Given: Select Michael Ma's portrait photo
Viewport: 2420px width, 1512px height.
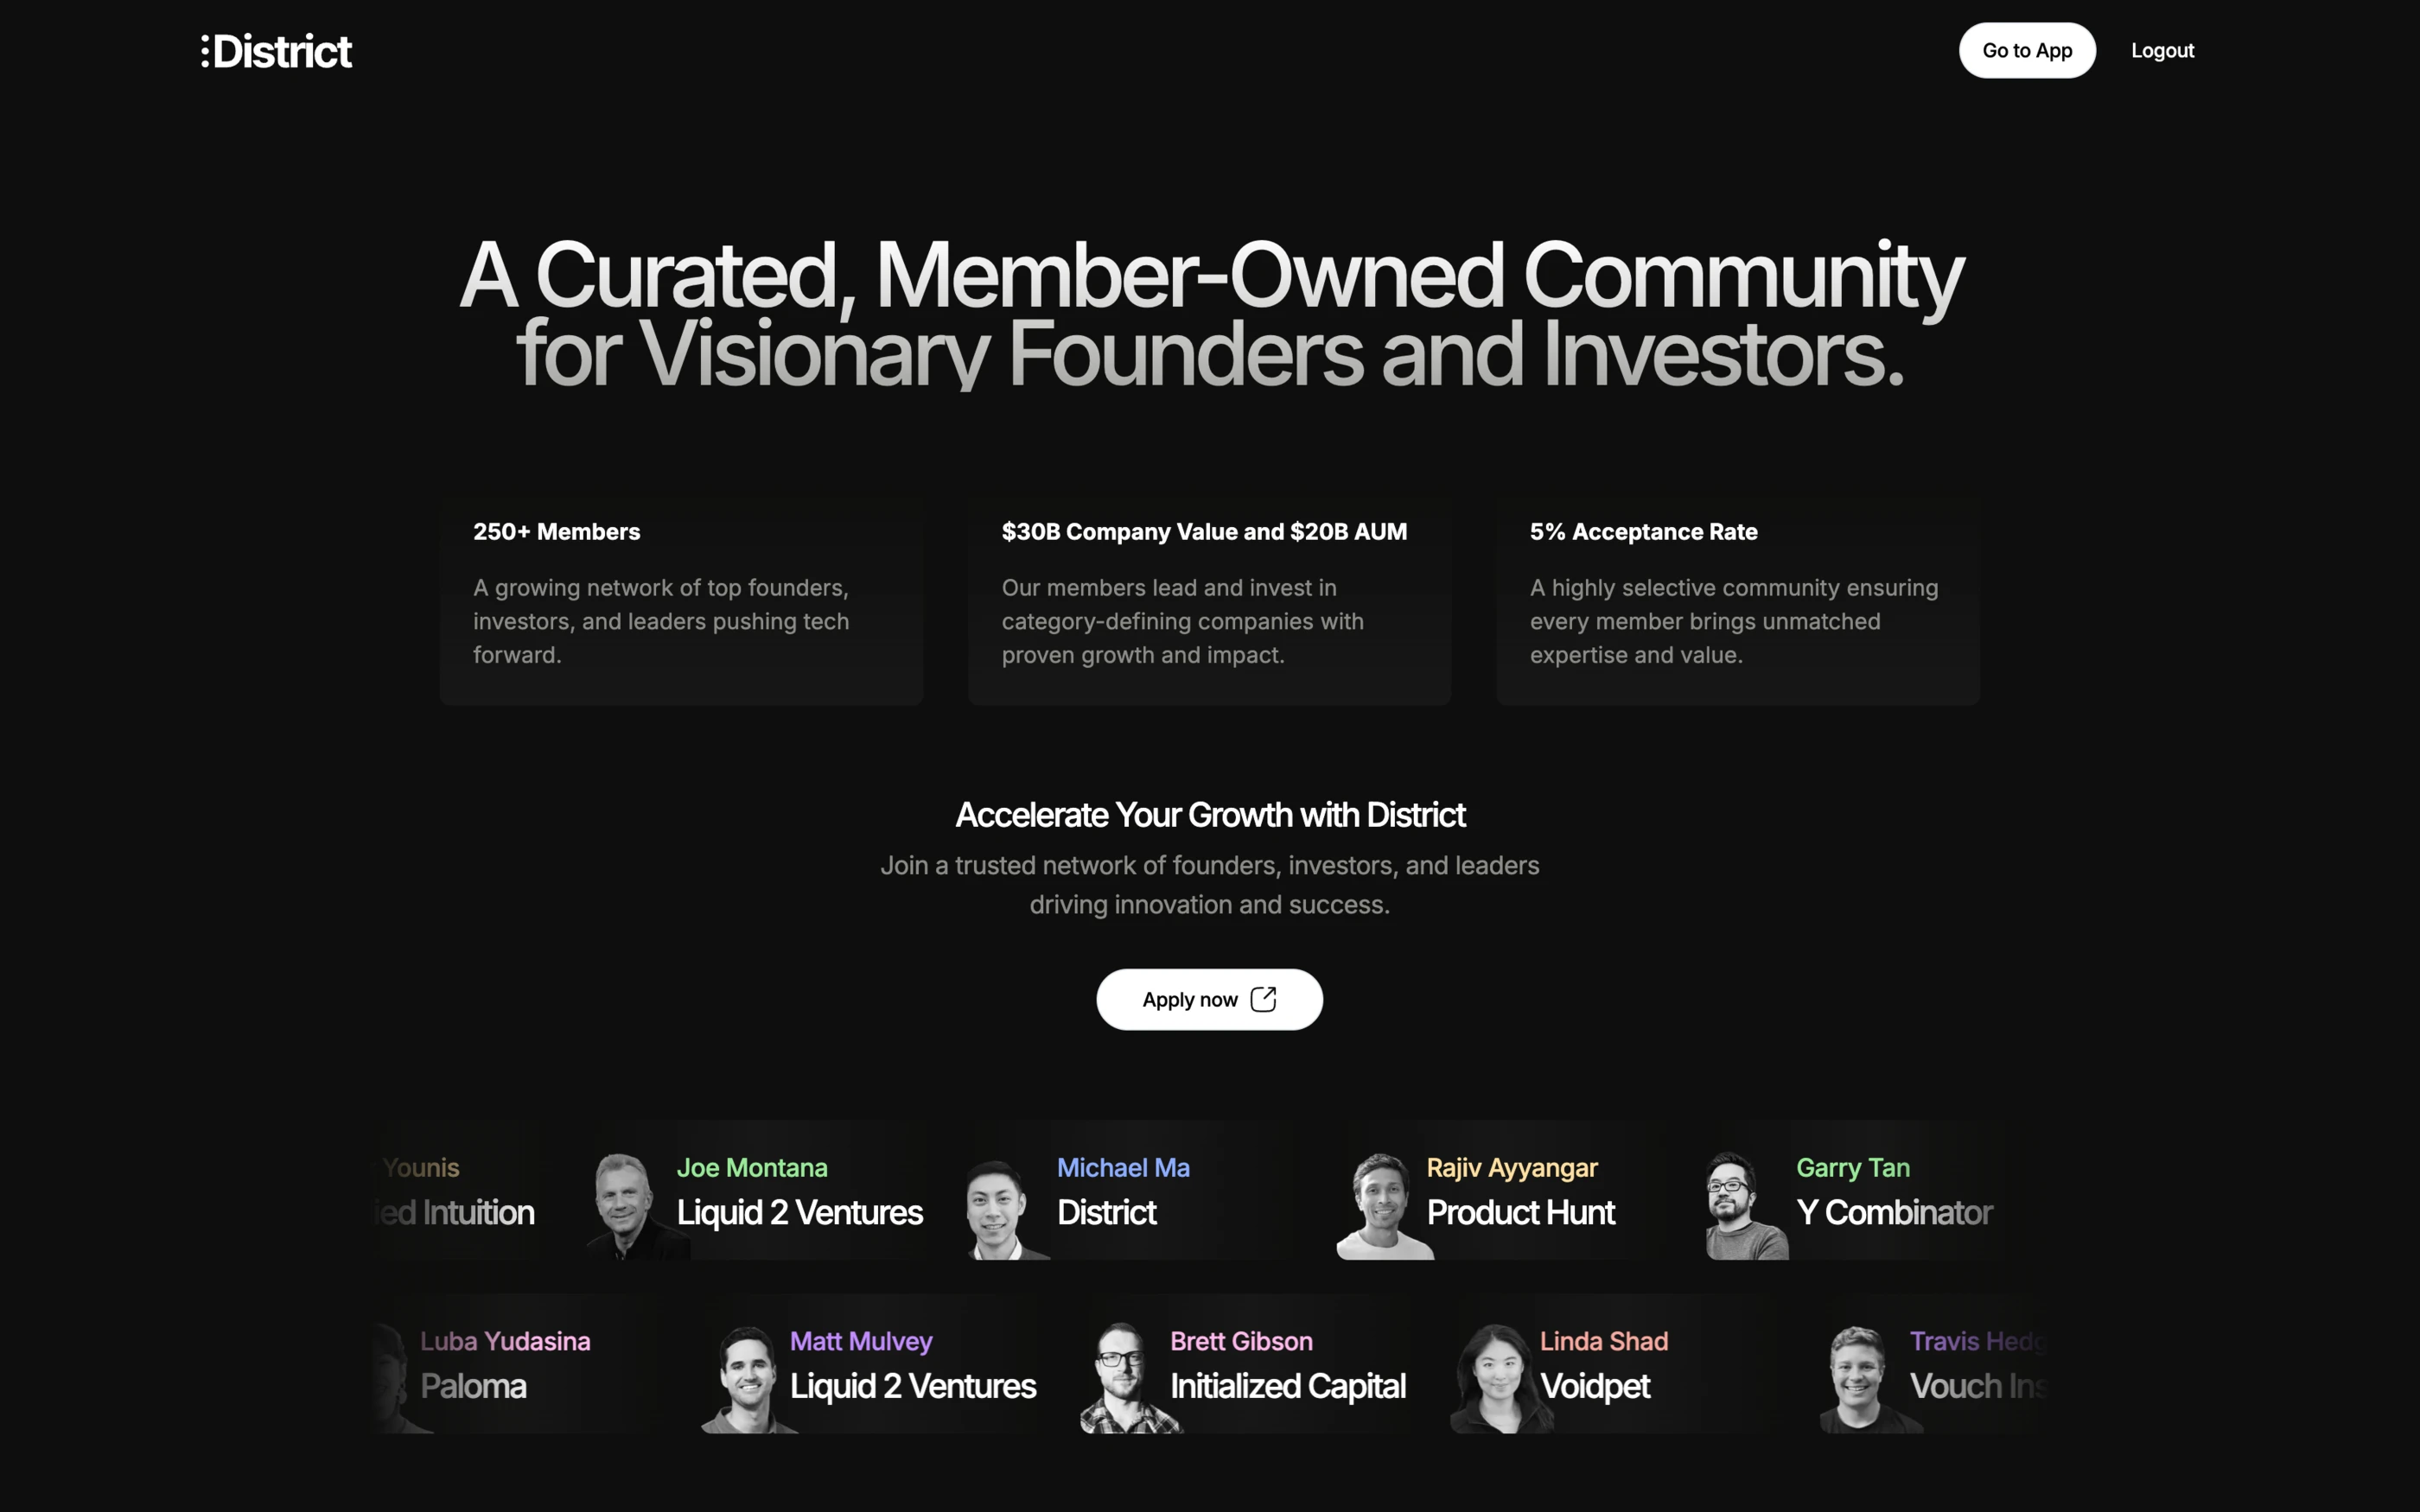Looking at the screenshot, I should tap(1005, 1209).
